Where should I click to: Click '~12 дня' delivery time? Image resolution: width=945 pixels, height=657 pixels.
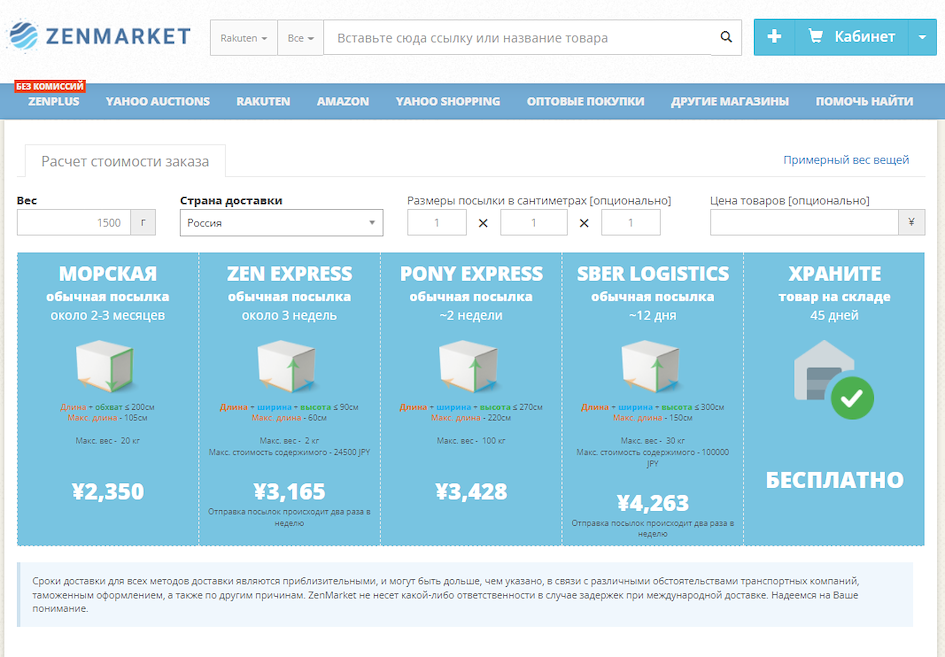(653, 315)
